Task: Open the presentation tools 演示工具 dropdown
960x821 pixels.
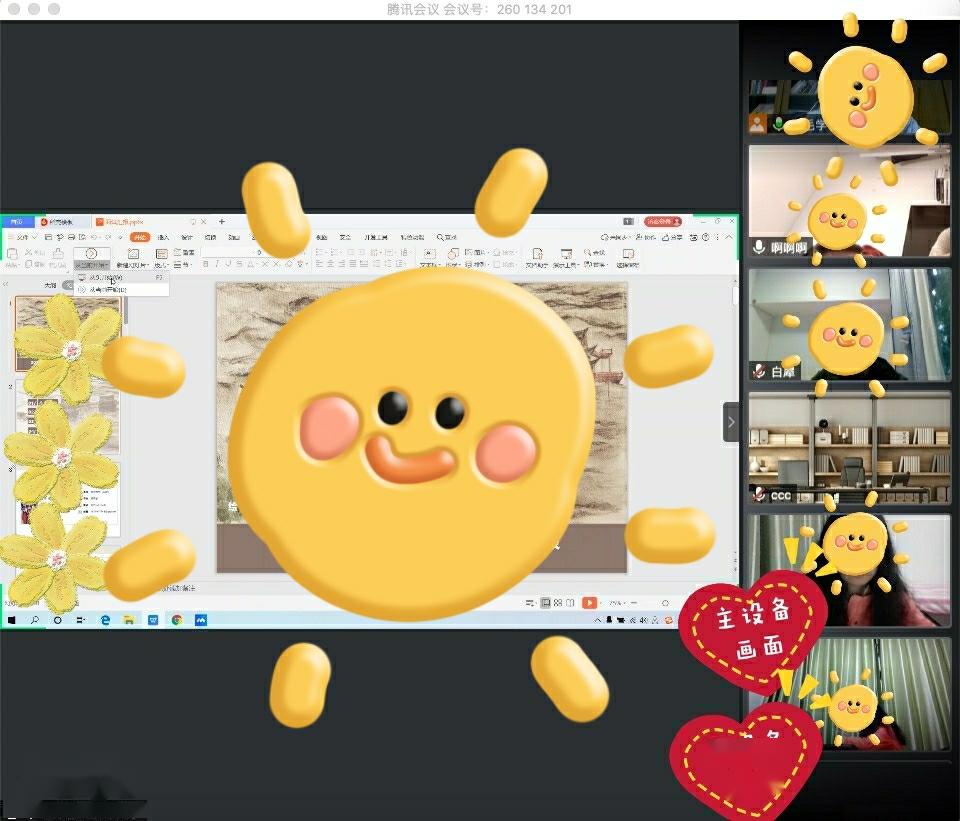Action: (x=566, y=258)
